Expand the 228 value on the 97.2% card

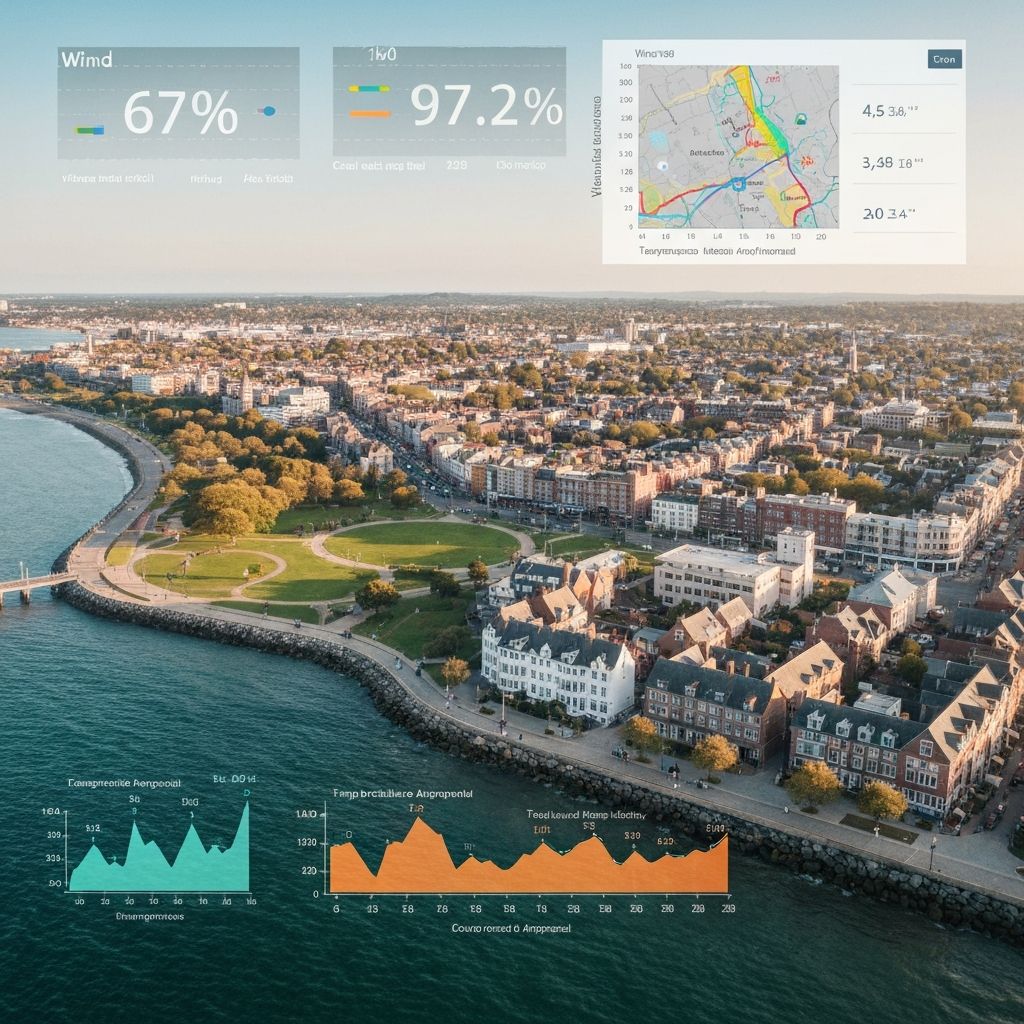pyautogui.click(x=457, y=164)
